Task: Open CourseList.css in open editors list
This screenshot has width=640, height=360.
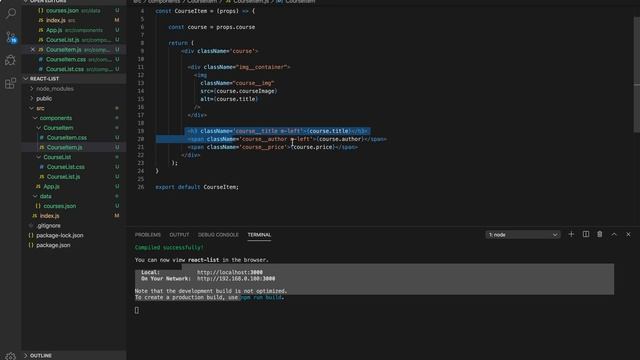Action: click(x=74, y=69)
